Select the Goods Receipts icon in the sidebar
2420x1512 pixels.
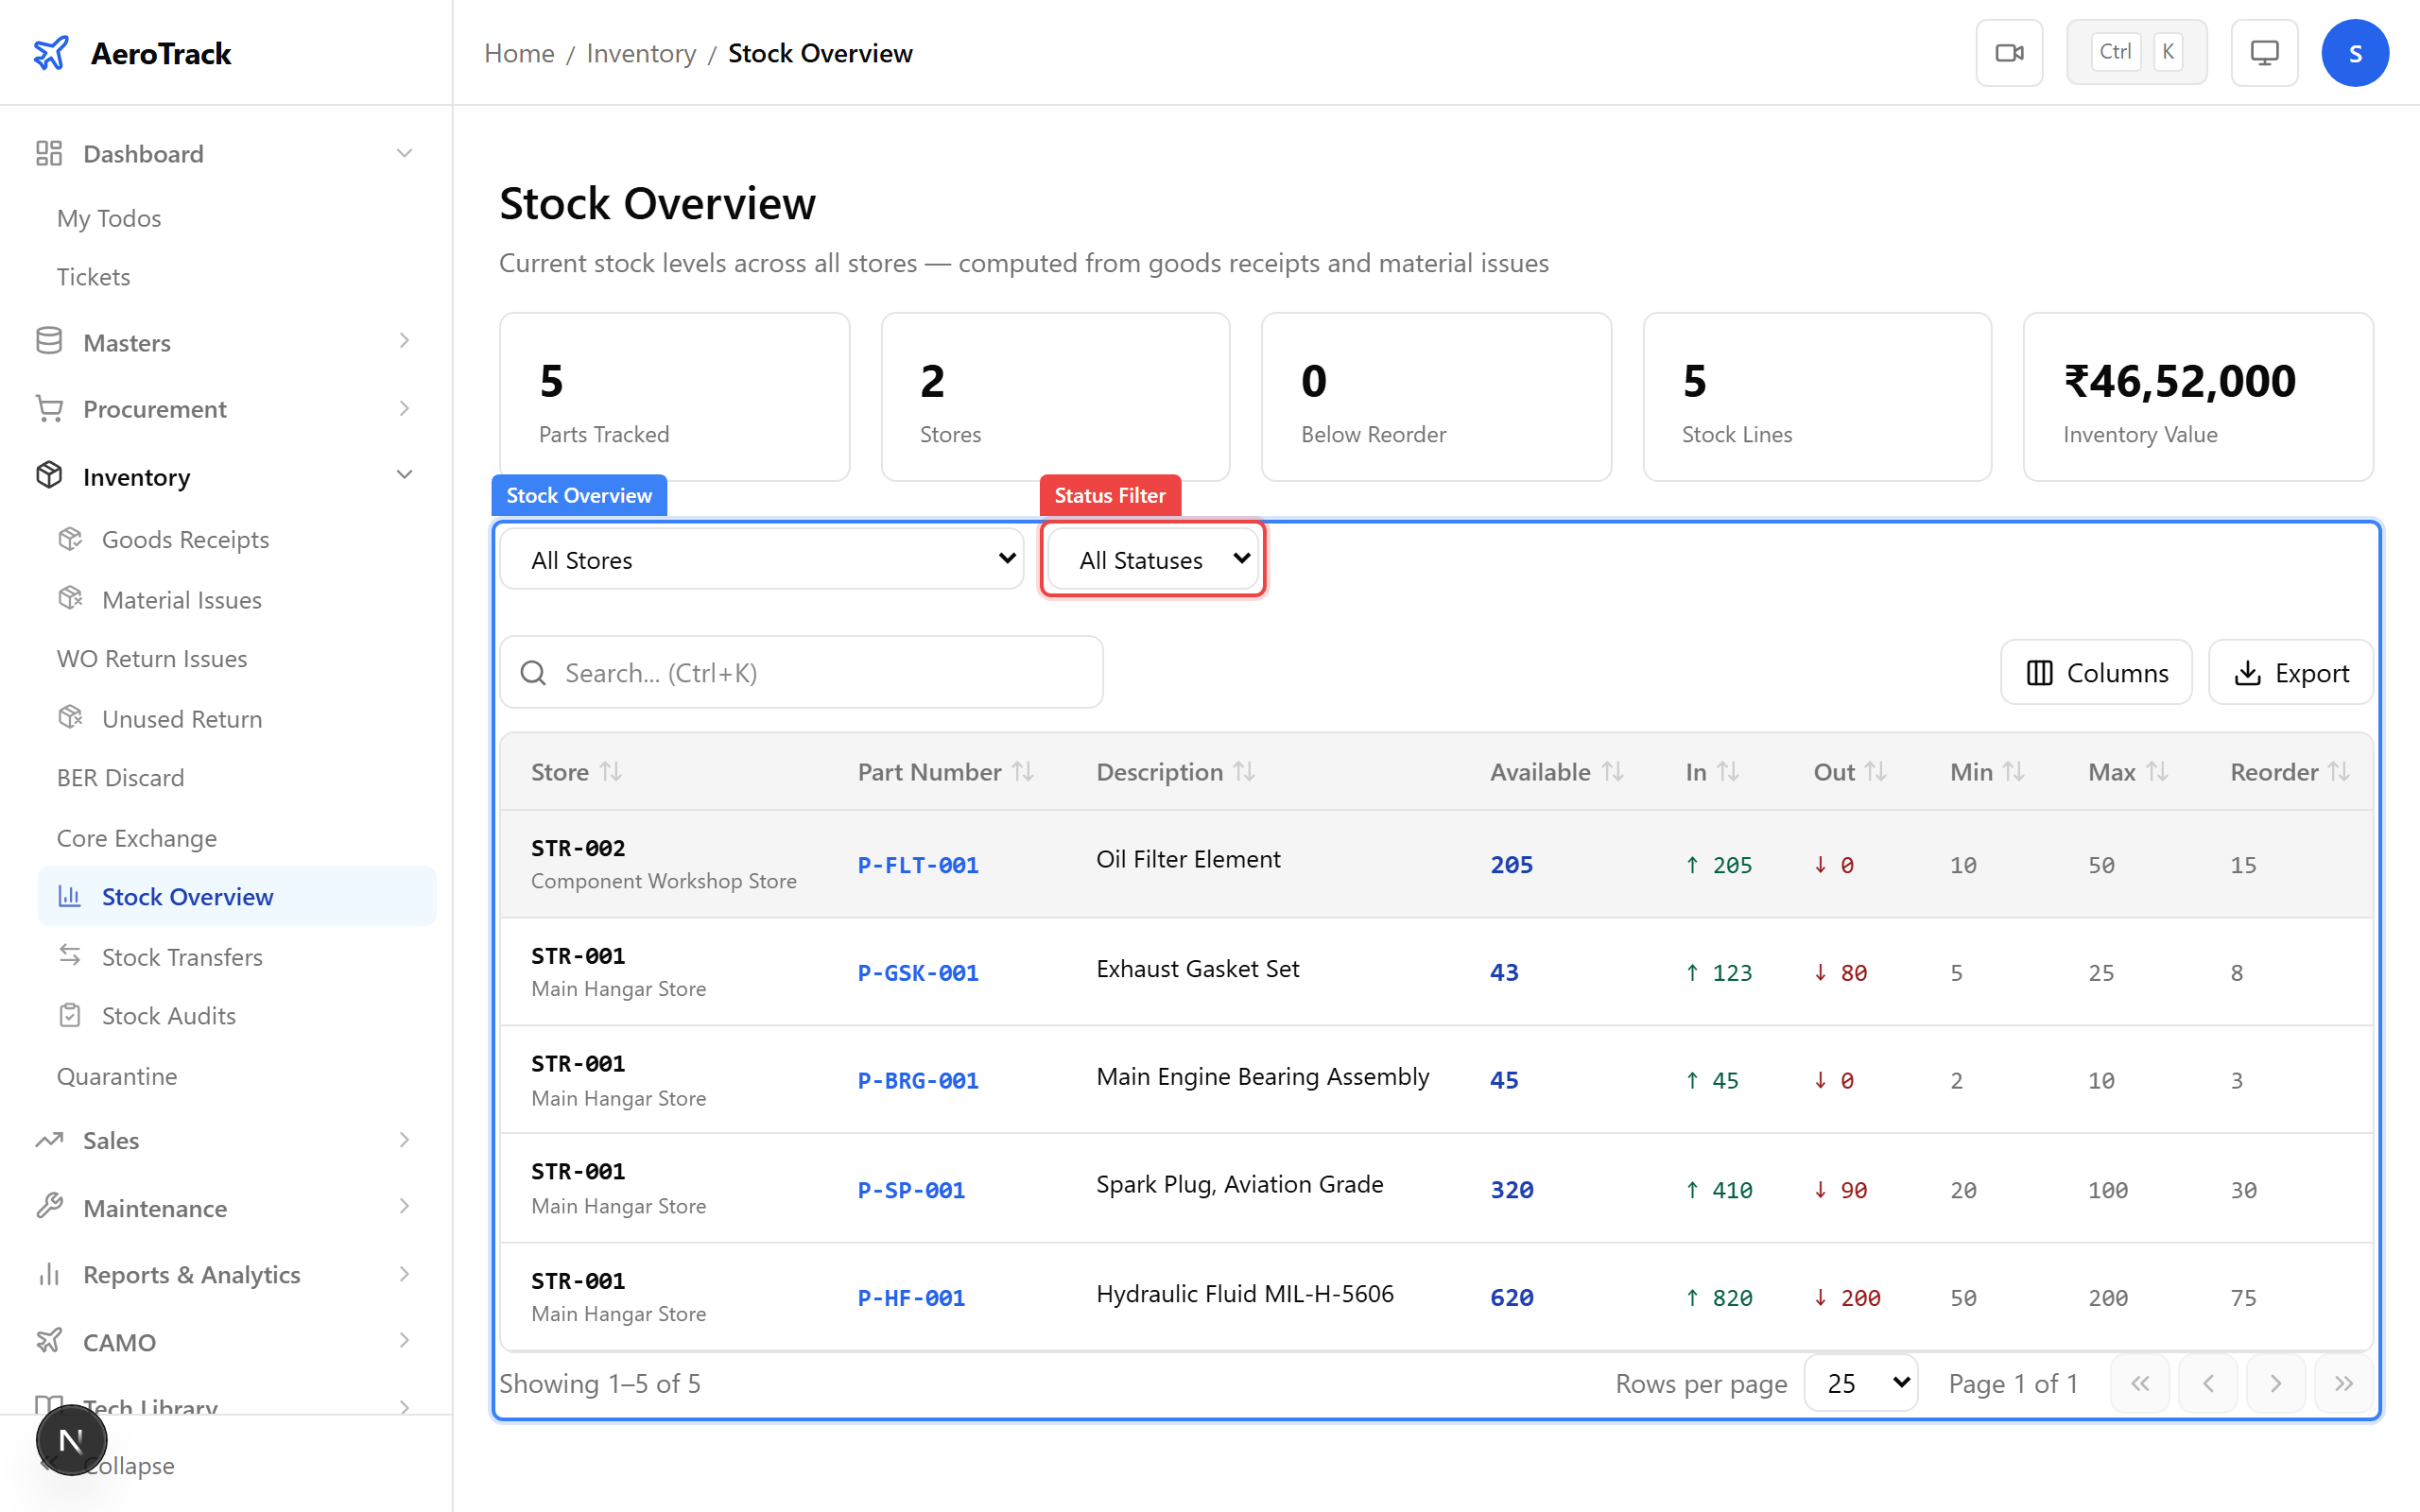tap(70, 538)
